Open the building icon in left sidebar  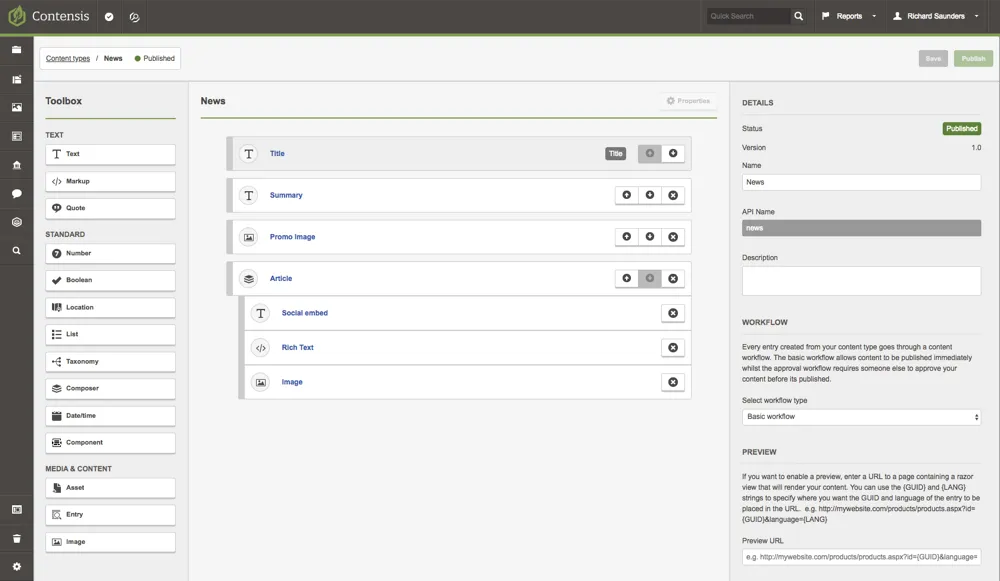click(17, 165)
